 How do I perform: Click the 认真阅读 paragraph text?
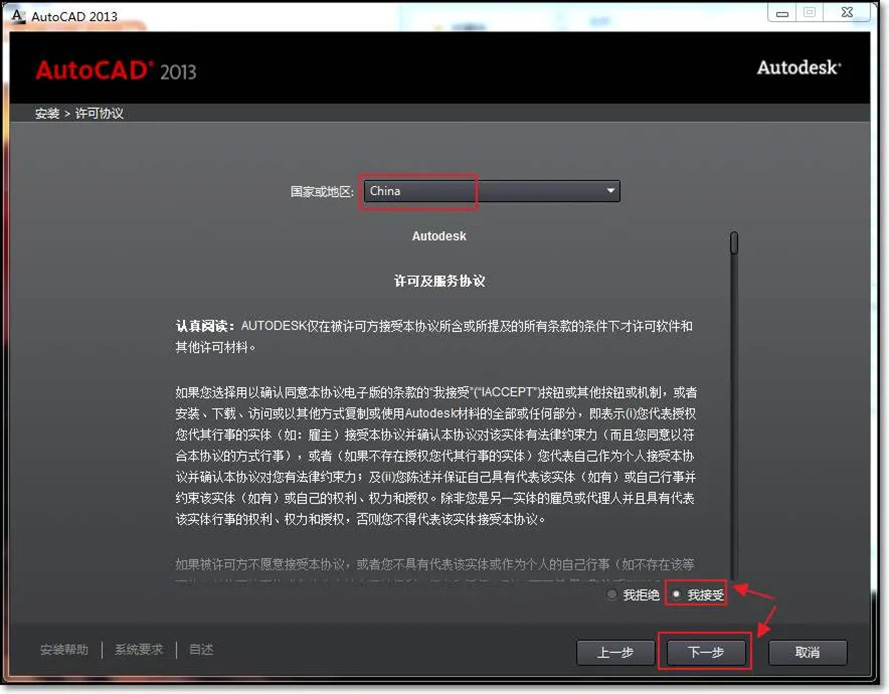tap(434, 336)
